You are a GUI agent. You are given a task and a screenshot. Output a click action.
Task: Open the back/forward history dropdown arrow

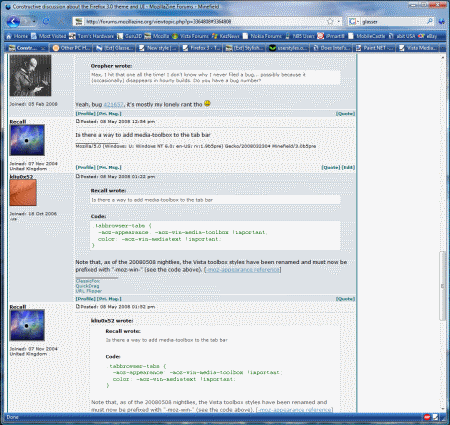(34, 22)
